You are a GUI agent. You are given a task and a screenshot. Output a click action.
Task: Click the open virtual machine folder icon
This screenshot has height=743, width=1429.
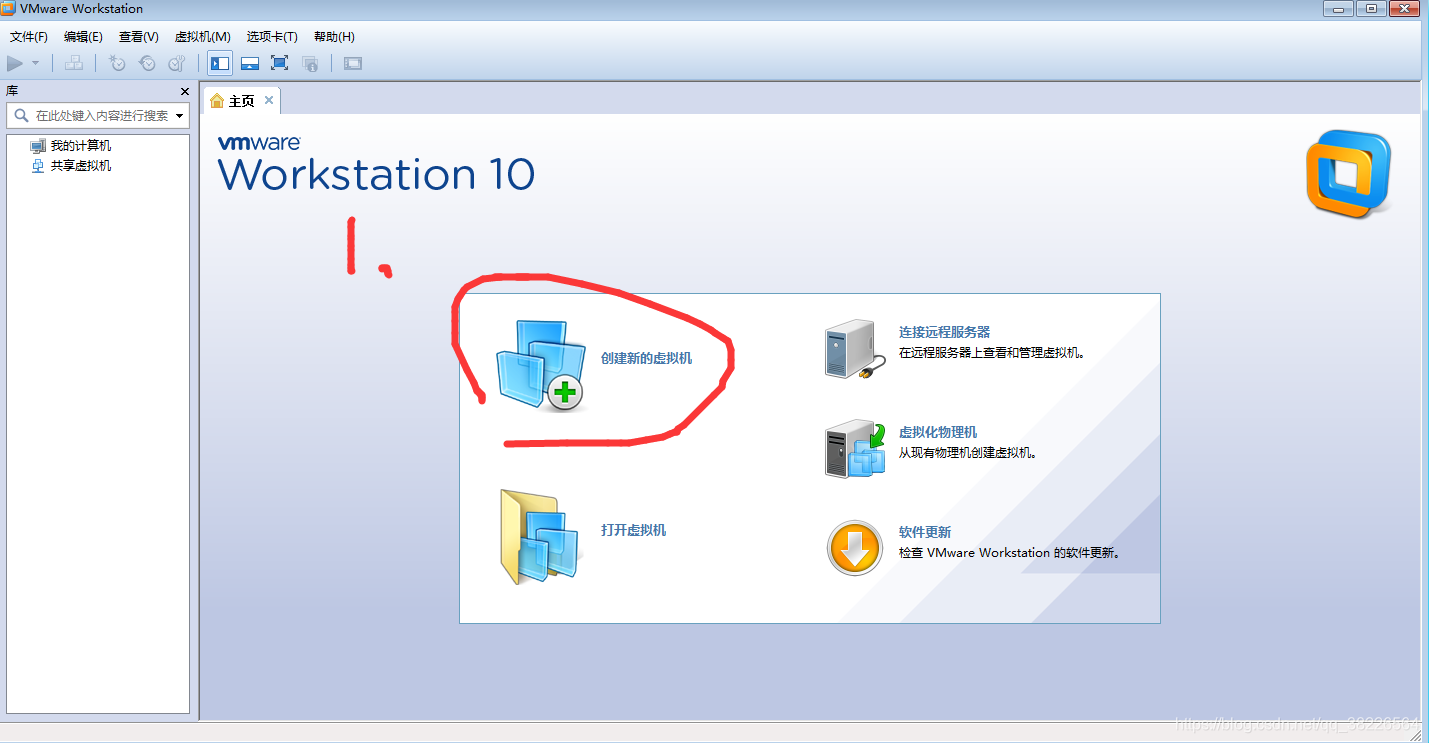pyautogui.click(x=541, y=537)
